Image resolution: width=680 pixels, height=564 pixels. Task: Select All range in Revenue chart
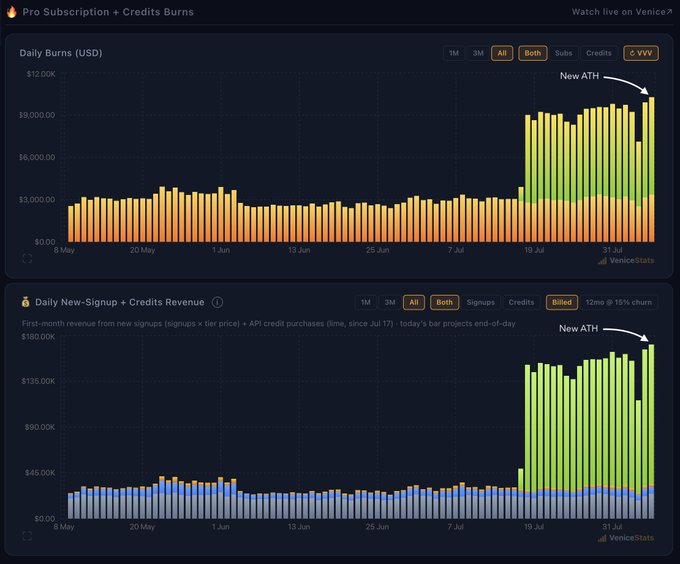pos(414,302)
